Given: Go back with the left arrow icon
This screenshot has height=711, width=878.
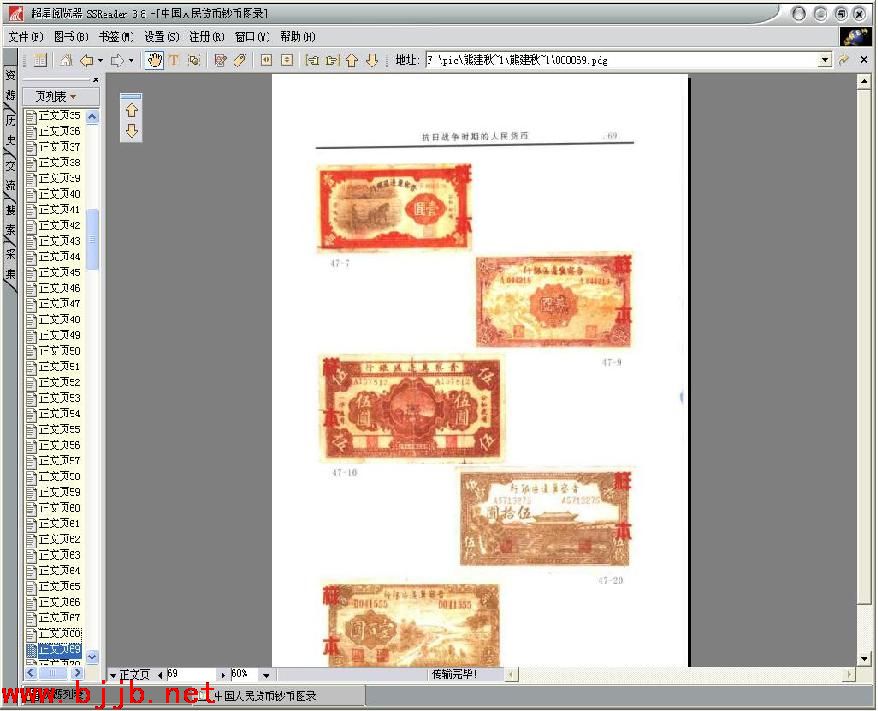Looking at the screenshot, I should point(87,60).
